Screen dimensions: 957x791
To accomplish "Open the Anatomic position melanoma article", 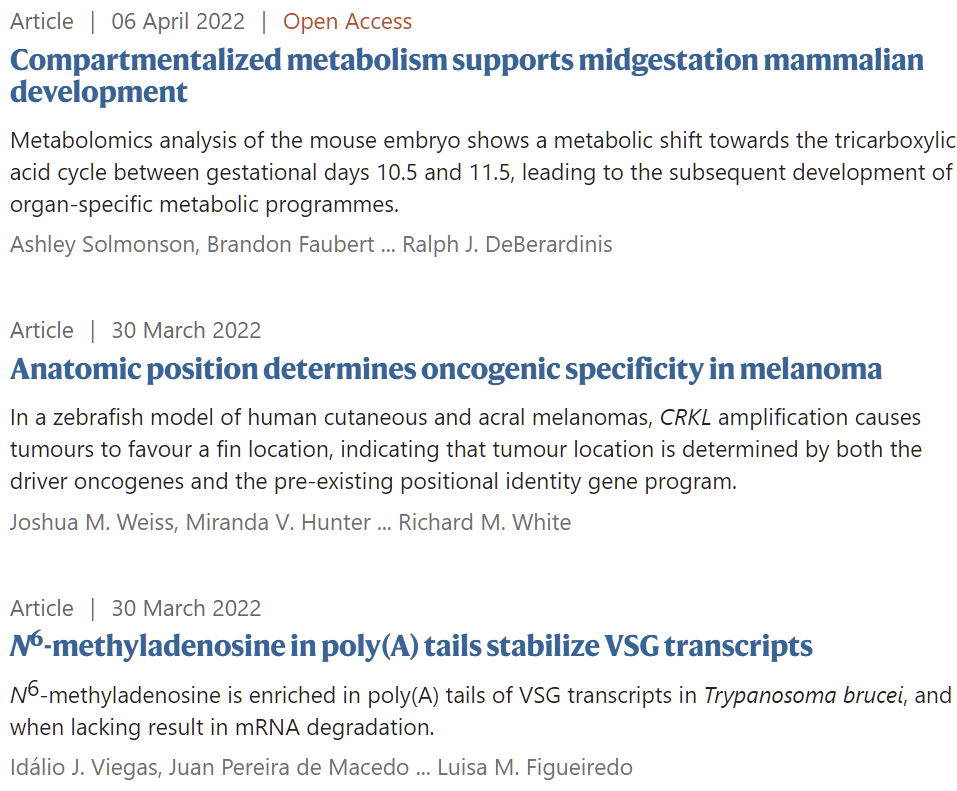I will [x=446, y=369].
